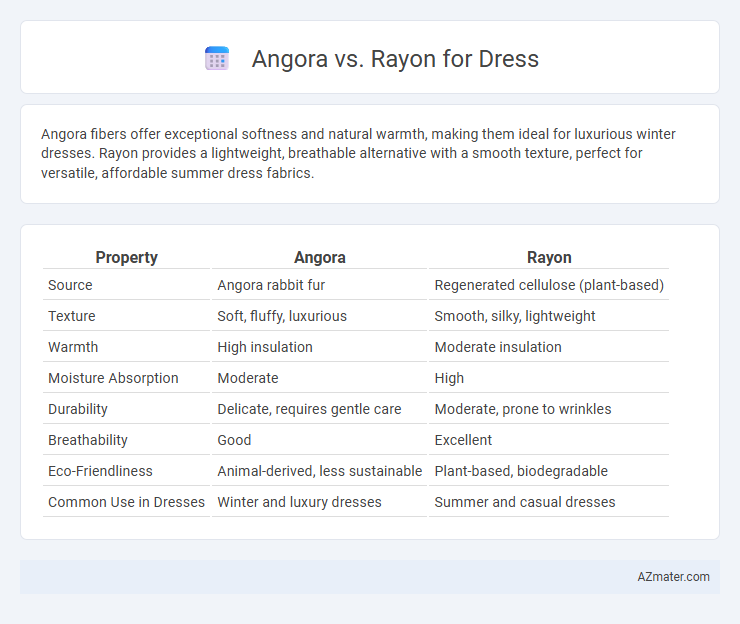Select the 'Texture' row label
740x624 pixels.
tap(72, 316)
